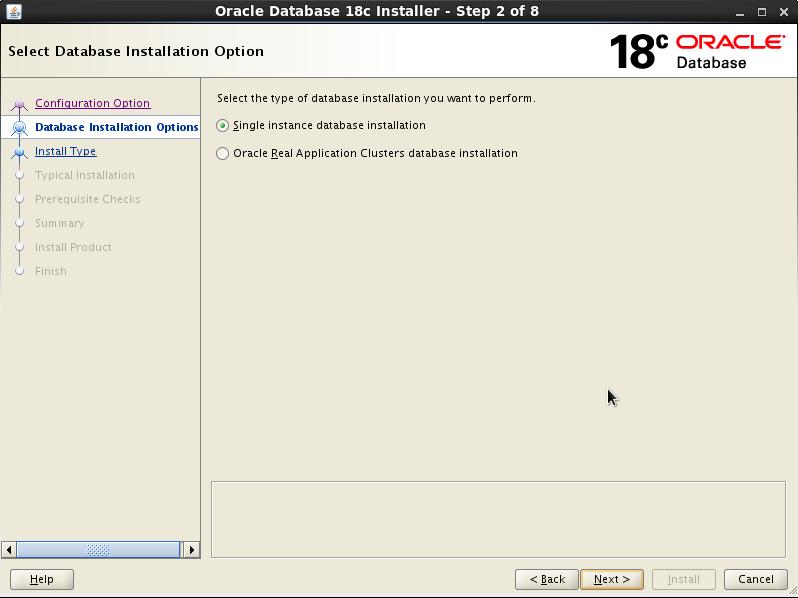Choose Oracle Real Application Clusters database installation

(x=222, y=153)
